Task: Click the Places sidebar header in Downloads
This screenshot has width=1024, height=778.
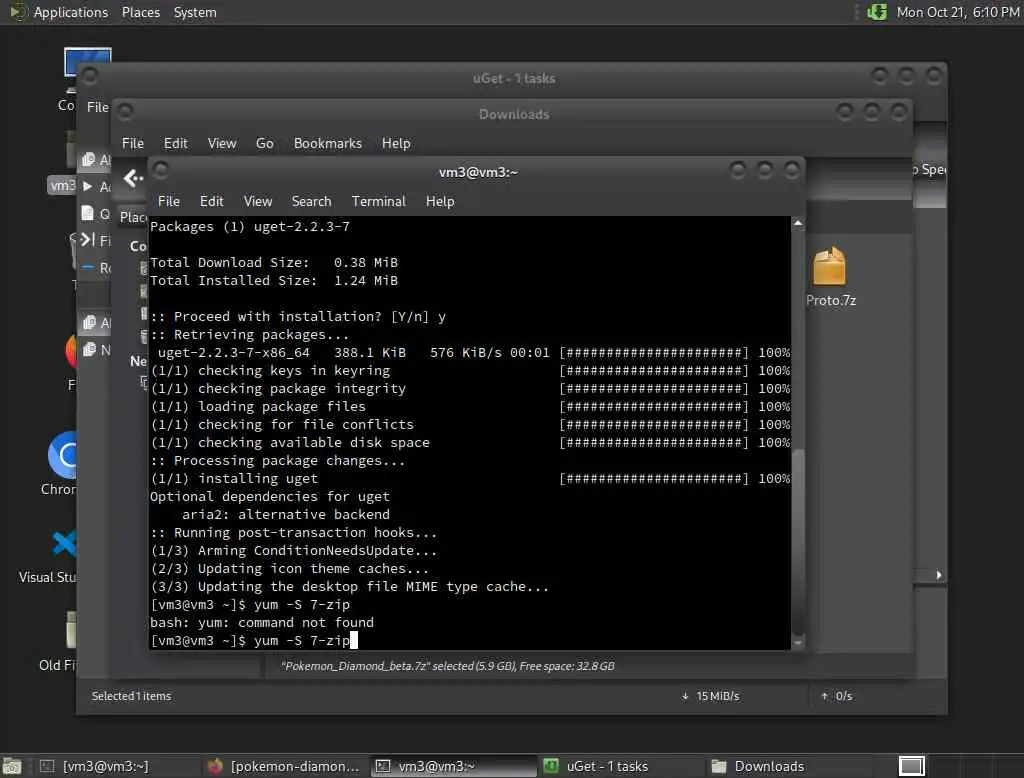Action: [x=133, y=217]
